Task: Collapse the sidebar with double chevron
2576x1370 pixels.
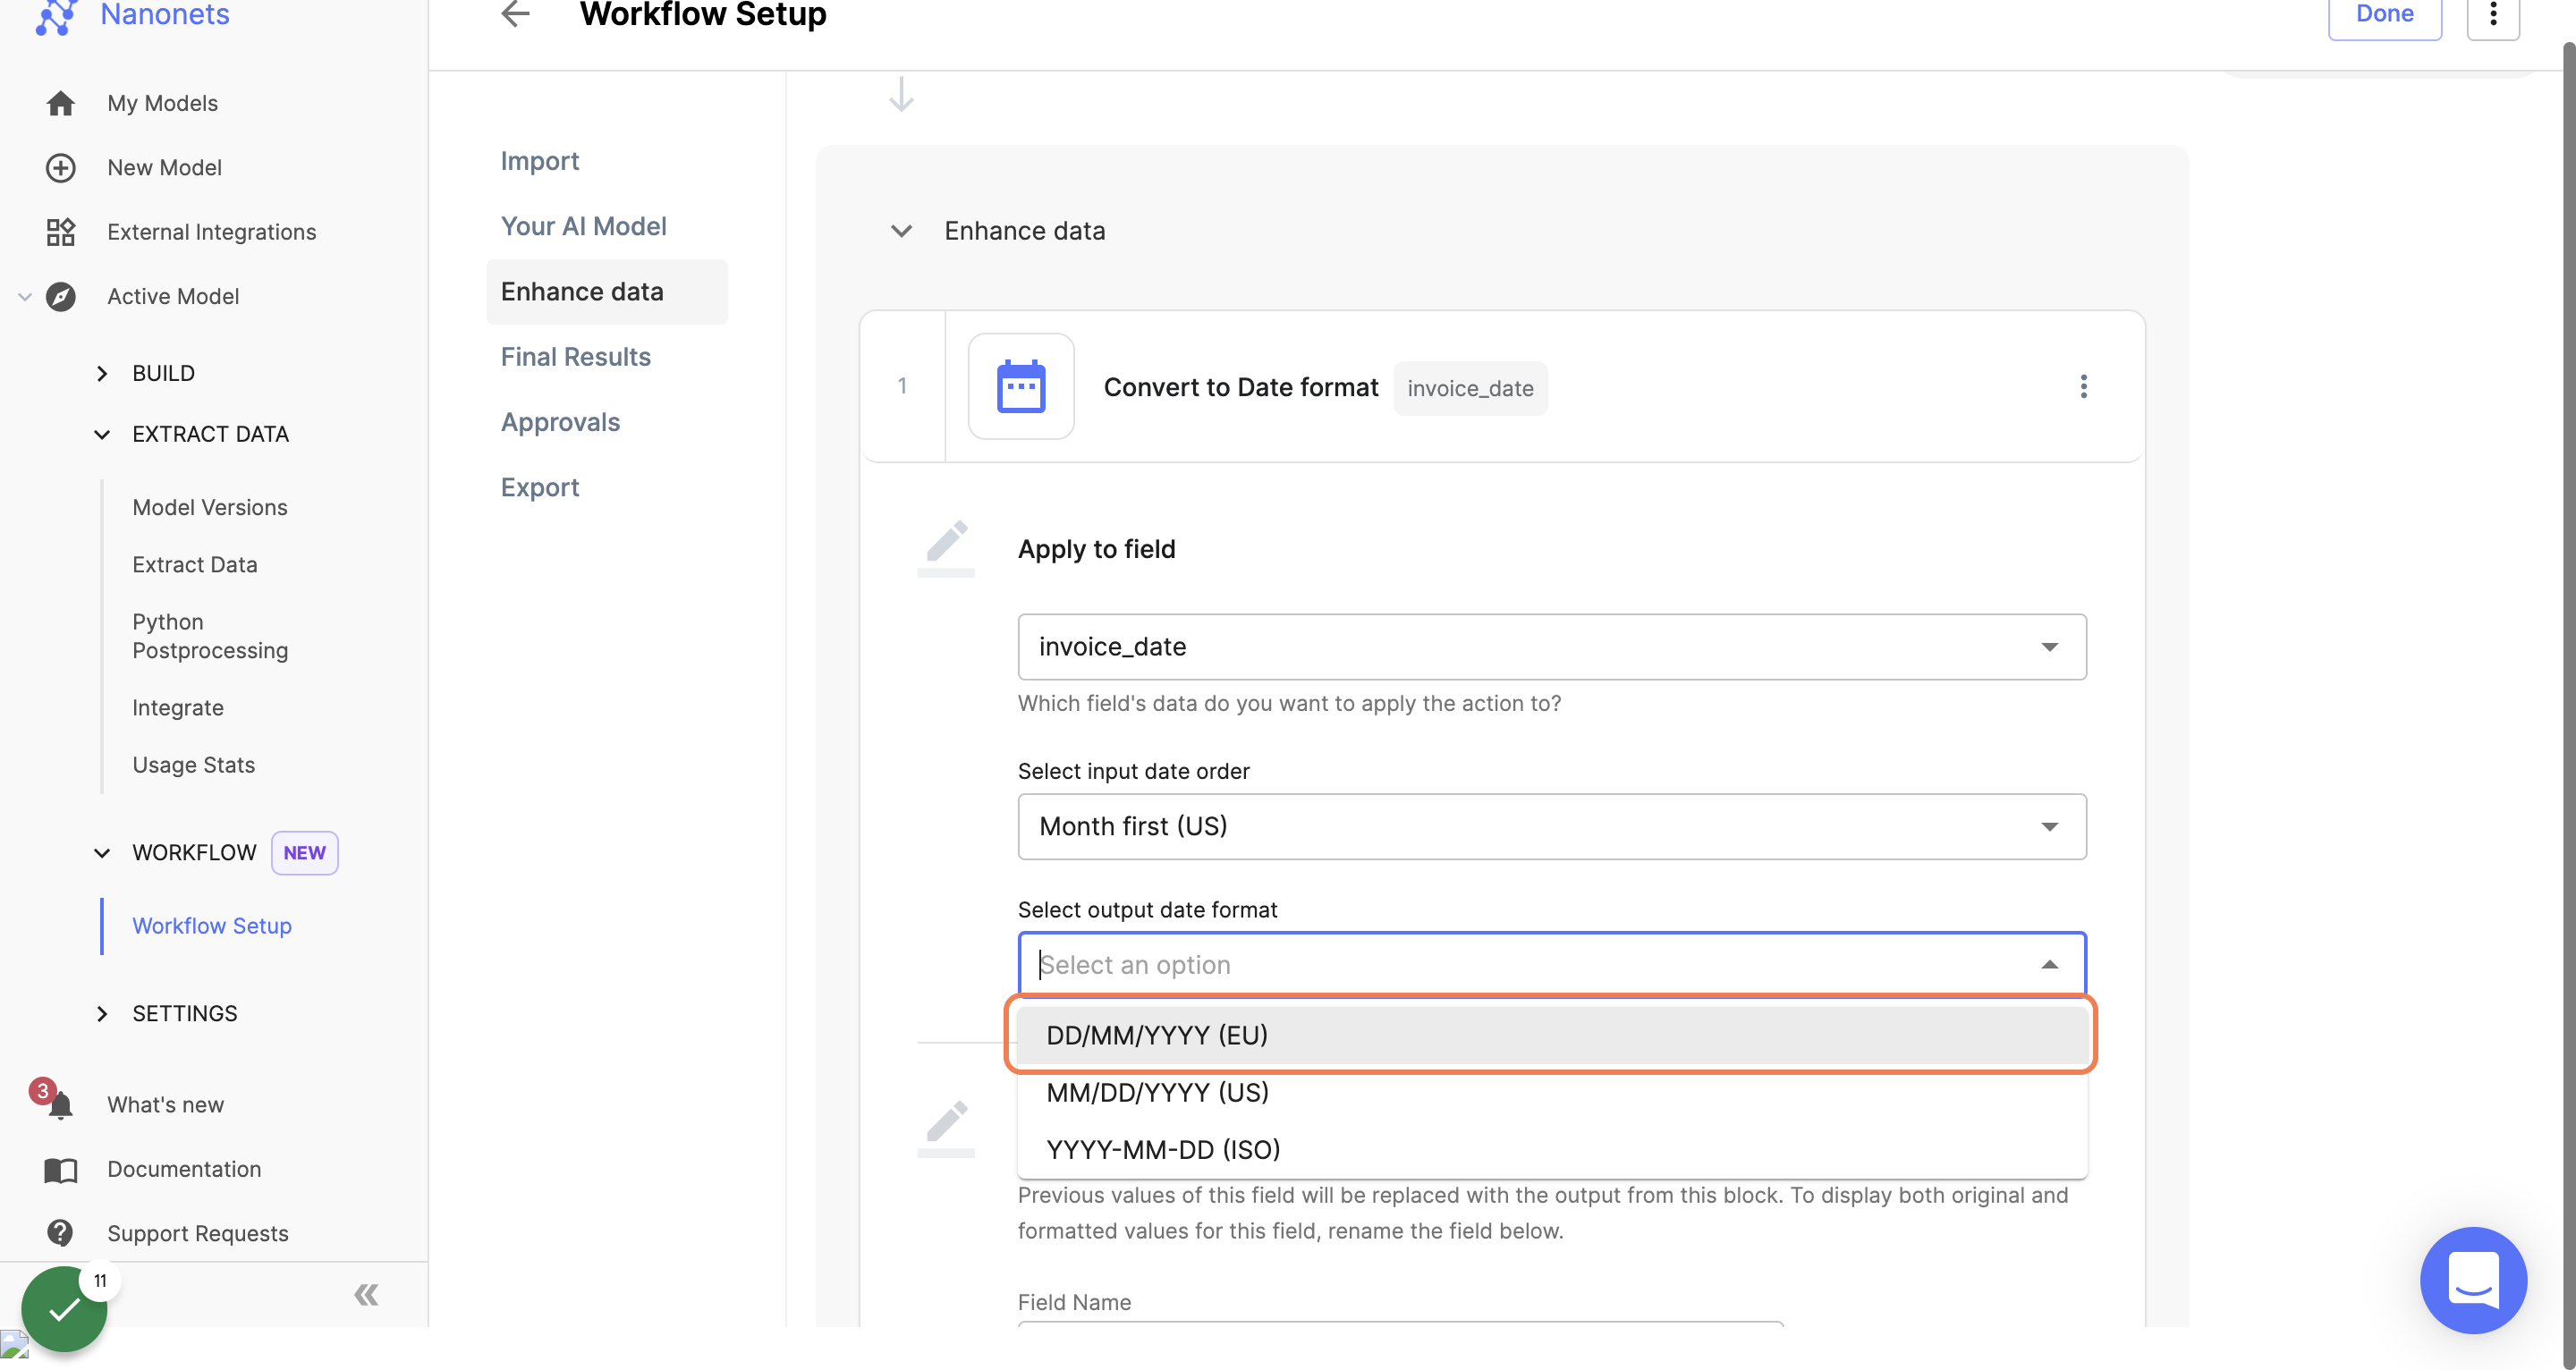Action: pos(366,1295)
